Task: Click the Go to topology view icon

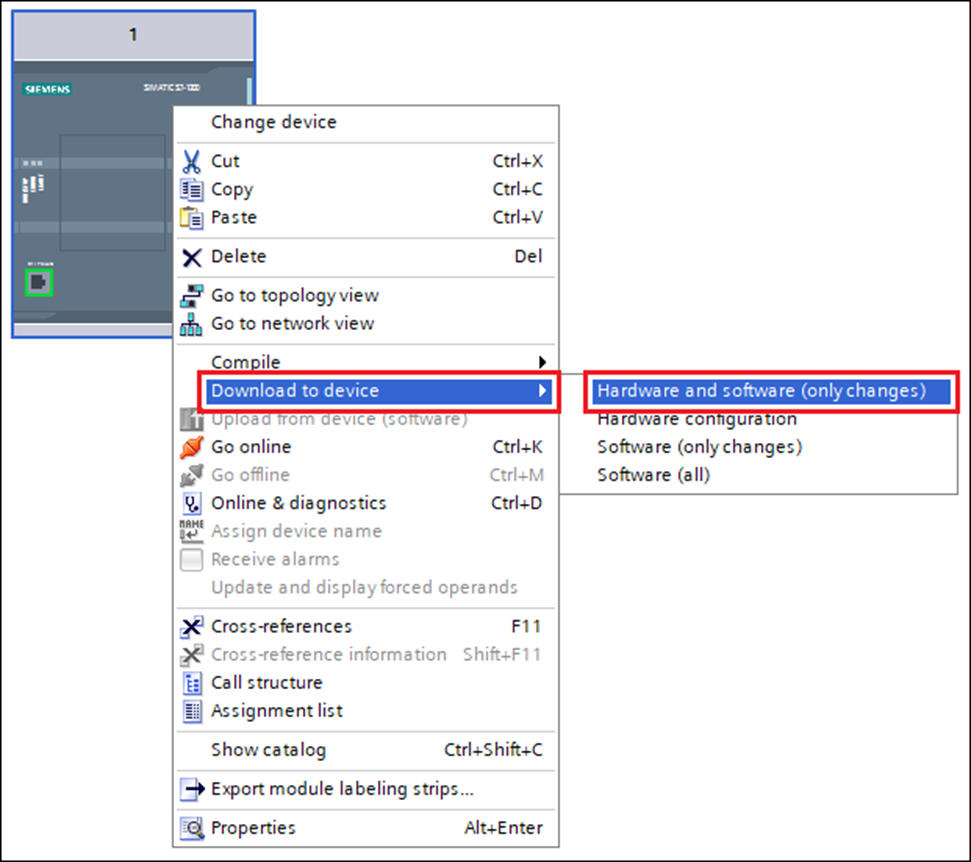Action: (191, 295)
